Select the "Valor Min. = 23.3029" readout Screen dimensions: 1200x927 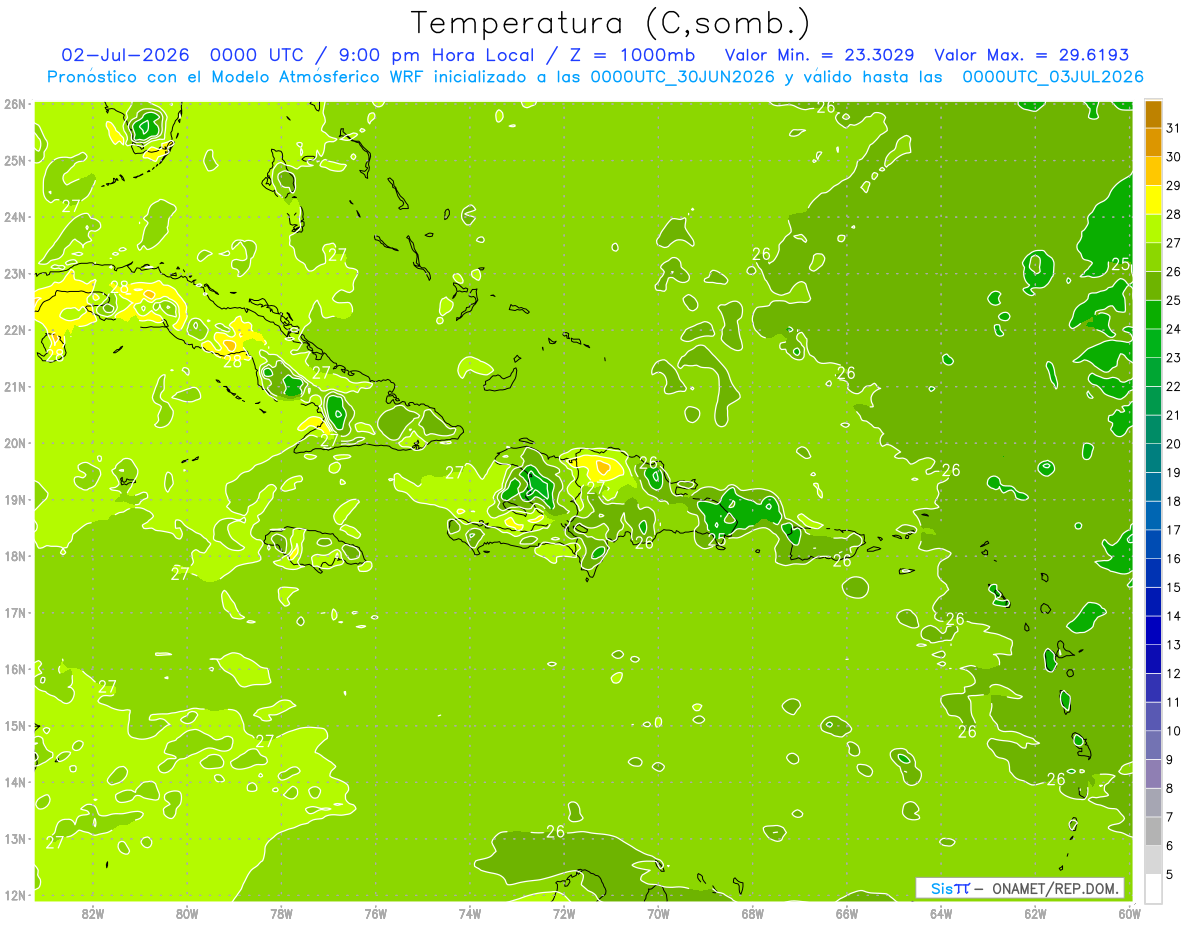[x=819, y=54]
